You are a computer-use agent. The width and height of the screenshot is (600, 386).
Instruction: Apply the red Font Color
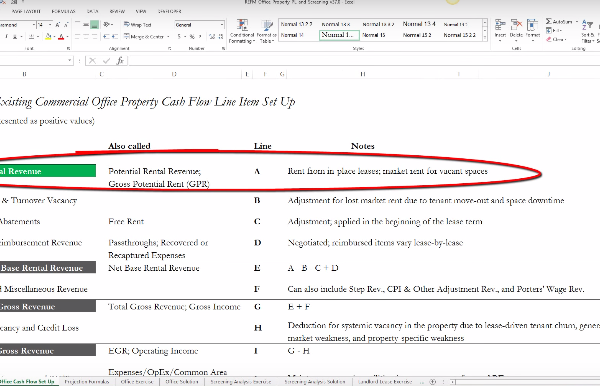click(61, 37)
